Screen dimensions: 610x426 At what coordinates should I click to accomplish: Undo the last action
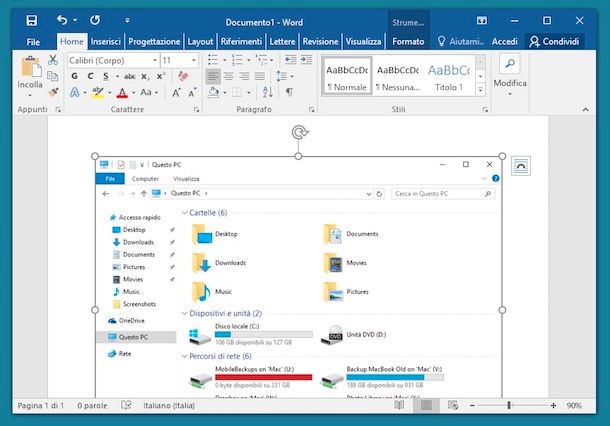tap(62, 19)
